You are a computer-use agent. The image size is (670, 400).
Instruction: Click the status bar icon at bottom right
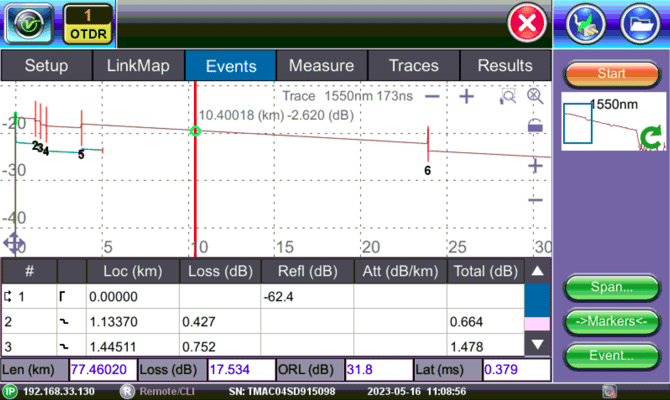click(x=609, y=391)
